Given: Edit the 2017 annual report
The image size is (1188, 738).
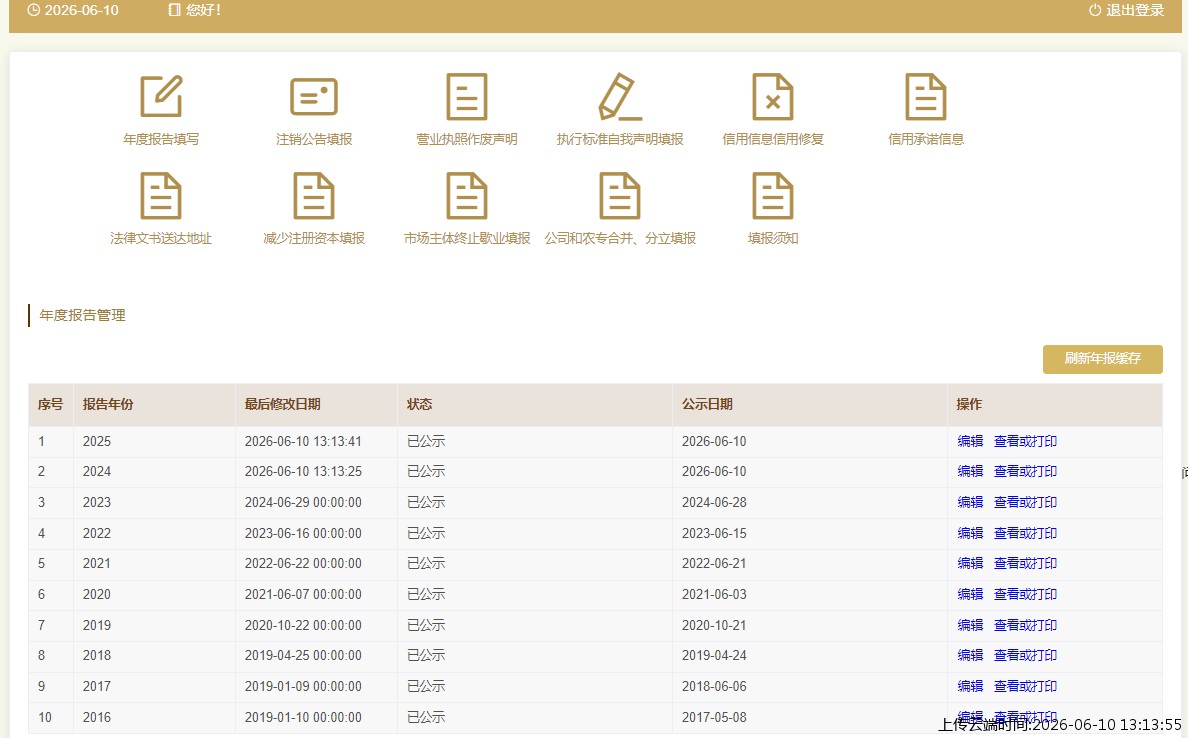Looking at the screenshot, I should click(970, 686).
